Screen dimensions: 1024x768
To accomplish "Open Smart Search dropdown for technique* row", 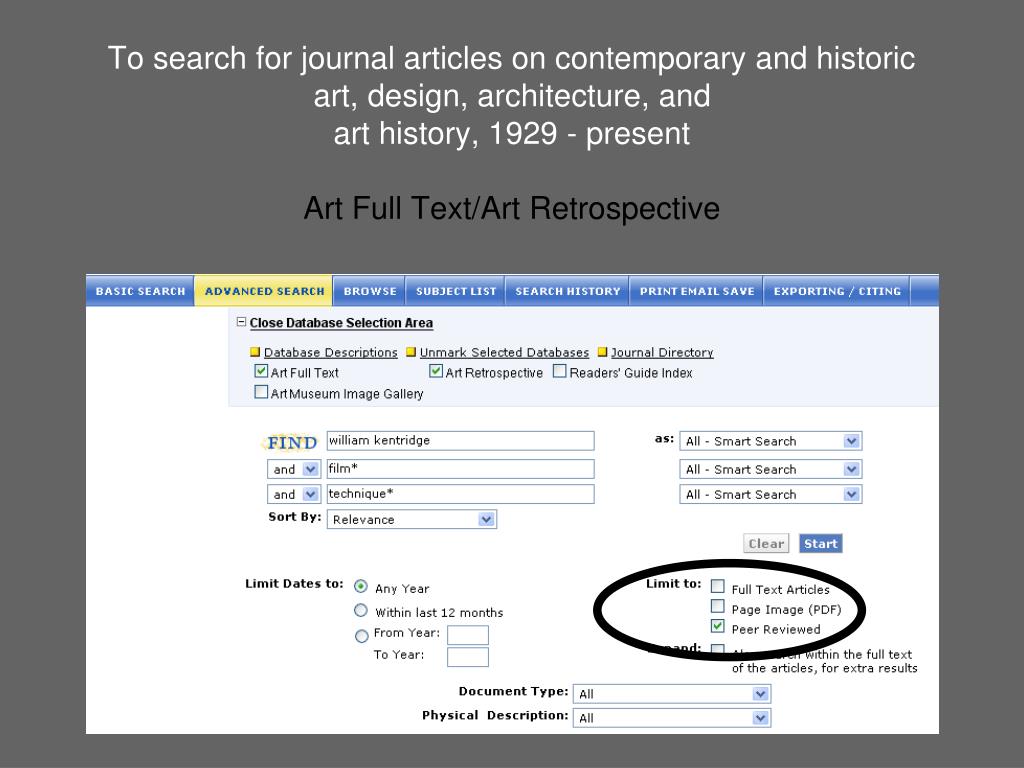I will point(771,494).
